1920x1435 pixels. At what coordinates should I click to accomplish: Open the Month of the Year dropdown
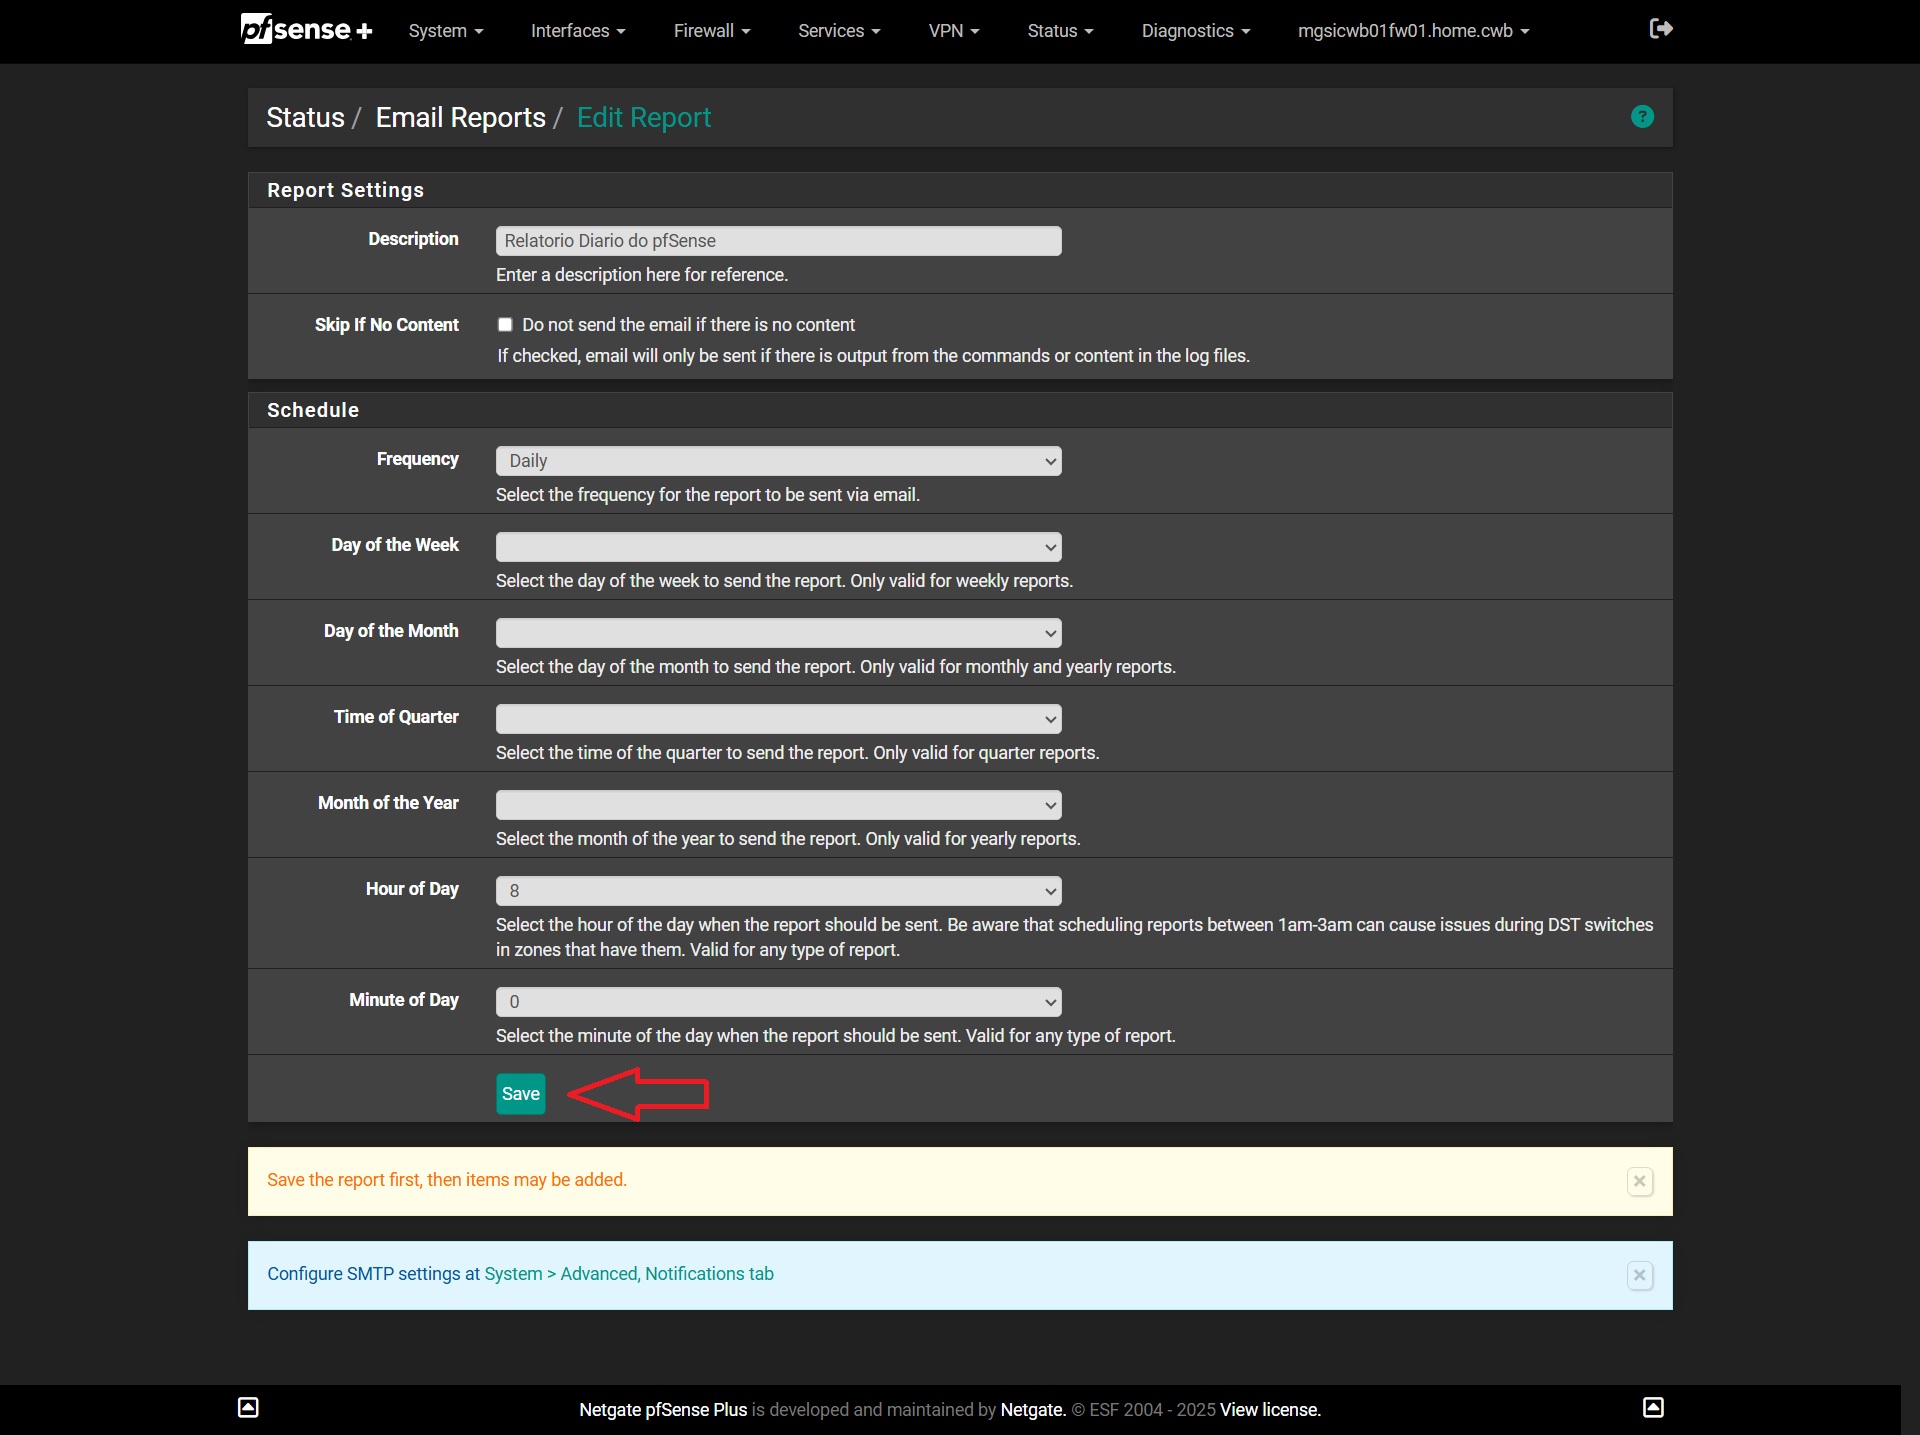pos(778,805)
